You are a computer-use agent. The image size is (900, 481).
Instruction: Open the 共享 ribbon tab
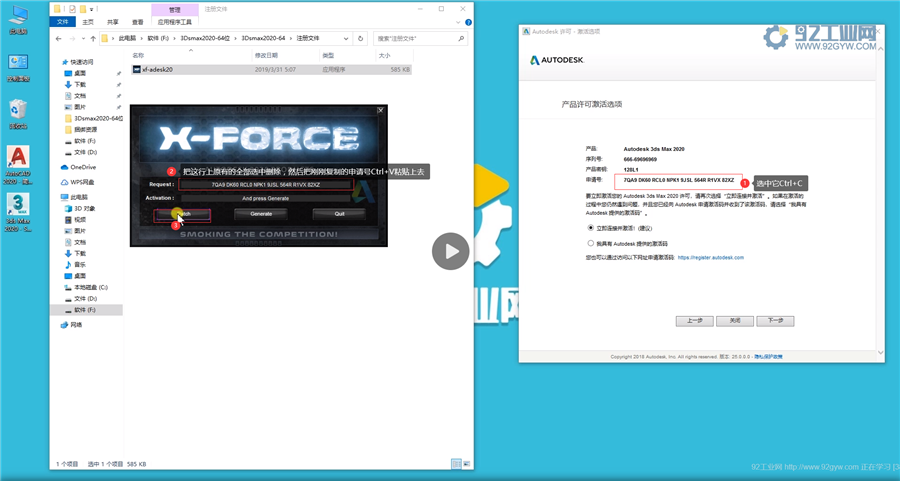pyautogui.click(x=112, y=22)
